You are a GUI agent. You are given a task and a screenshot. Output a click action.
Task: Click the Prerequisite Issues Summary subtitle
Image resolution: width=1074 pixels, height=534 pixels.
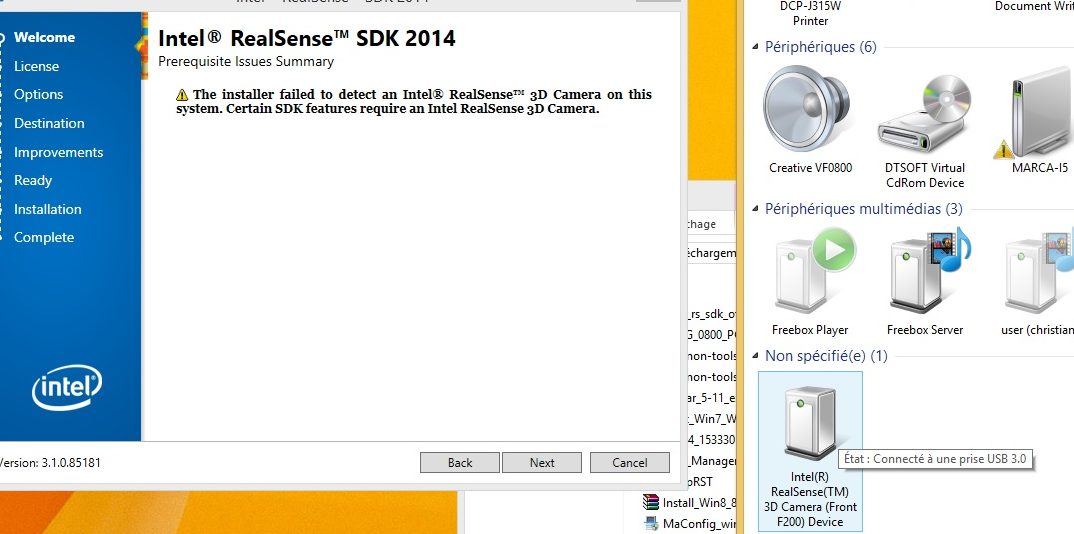pyautogui.click(x=246, y=62)
